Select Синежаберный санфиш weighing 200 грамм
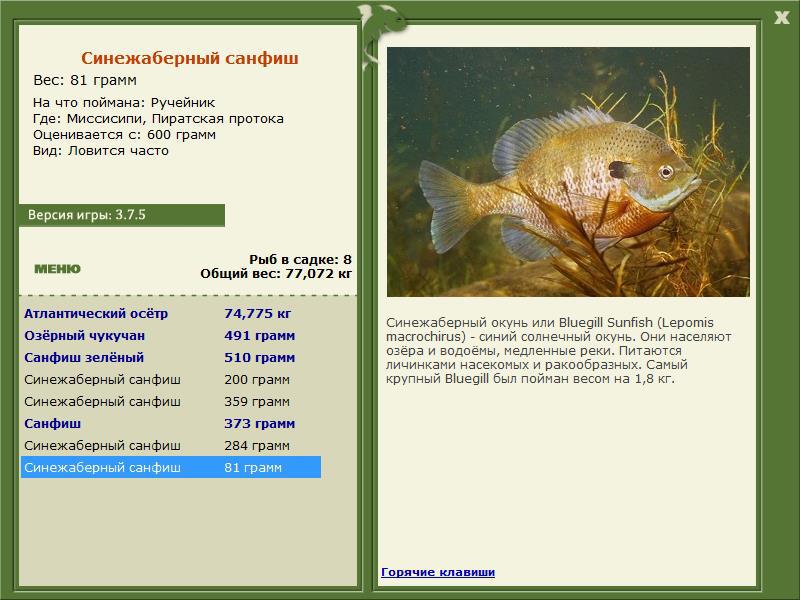Image resolution: width=800 pixels, height=600 pixels. (171, 380)
